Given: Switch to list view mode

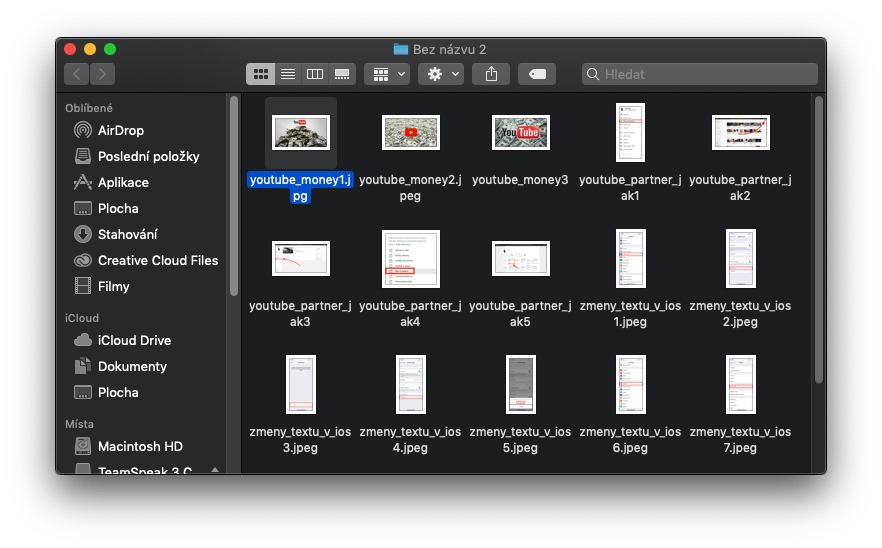Looking at the screenshot, I should [288, 74].
